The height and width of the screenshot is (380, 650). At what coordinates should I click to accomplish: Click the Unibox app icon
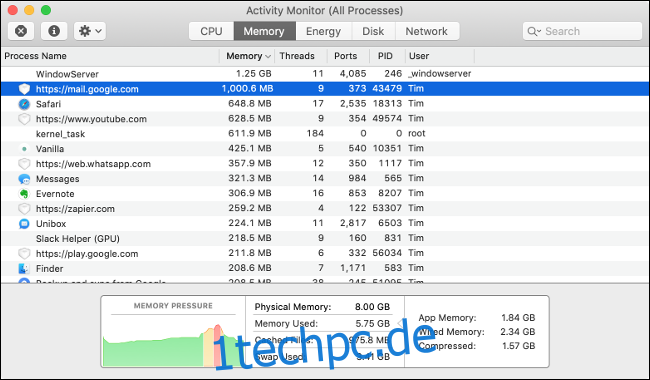(24, 224)
